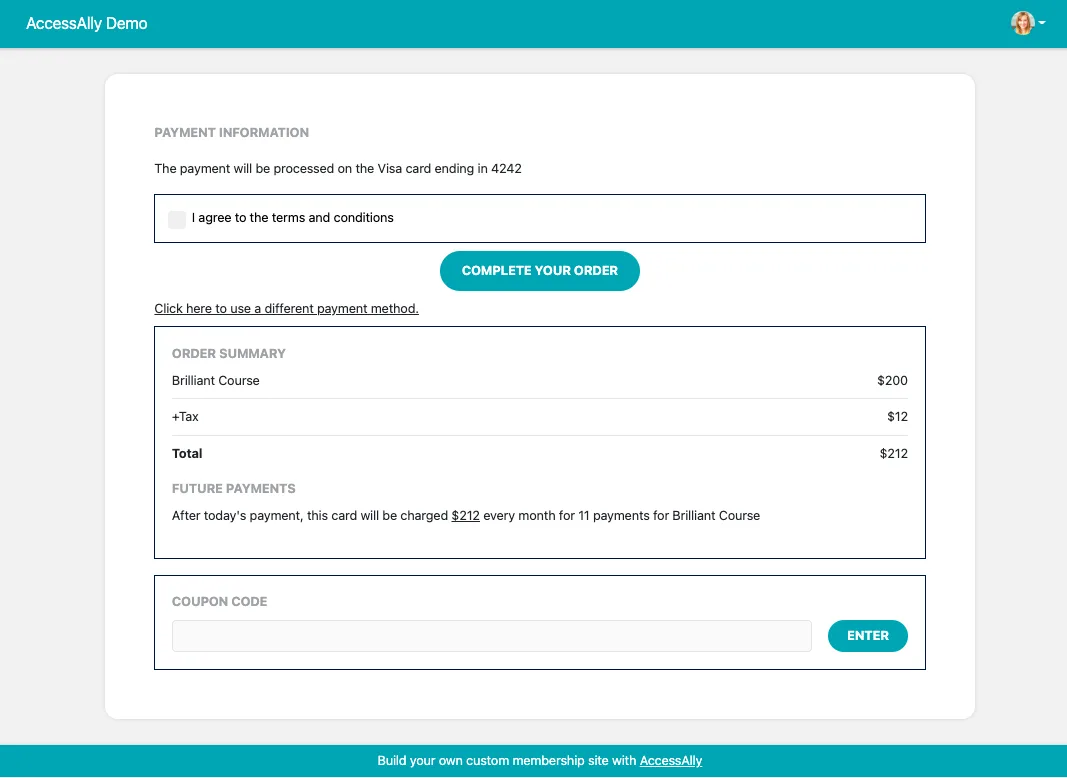The height and width of the screenshot is (778, 1067).
Task: Click the Payment Information heading
Action: (x=231, y=133)
